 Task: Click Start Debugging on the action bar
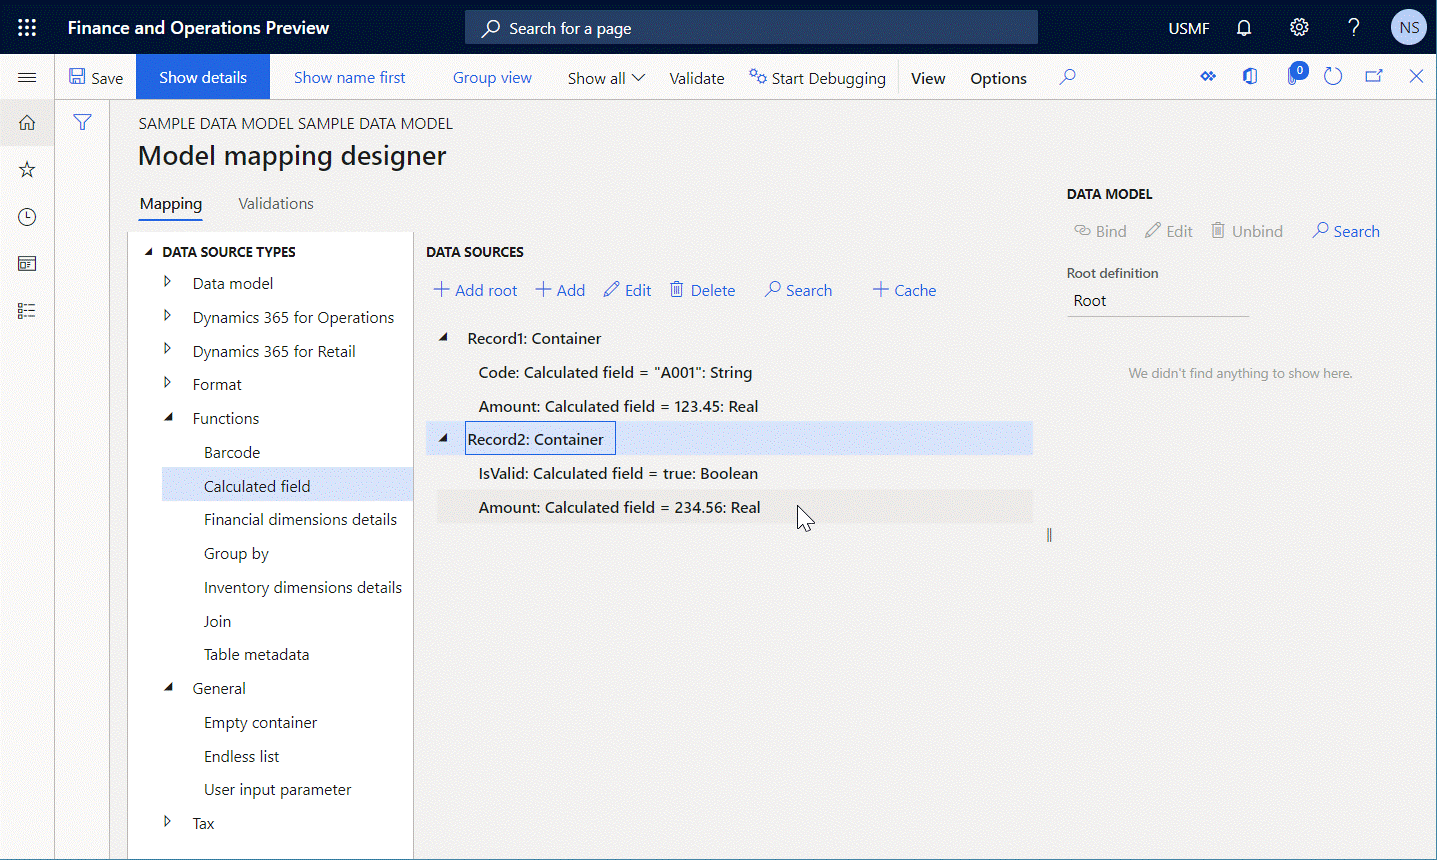coord(817,77)
